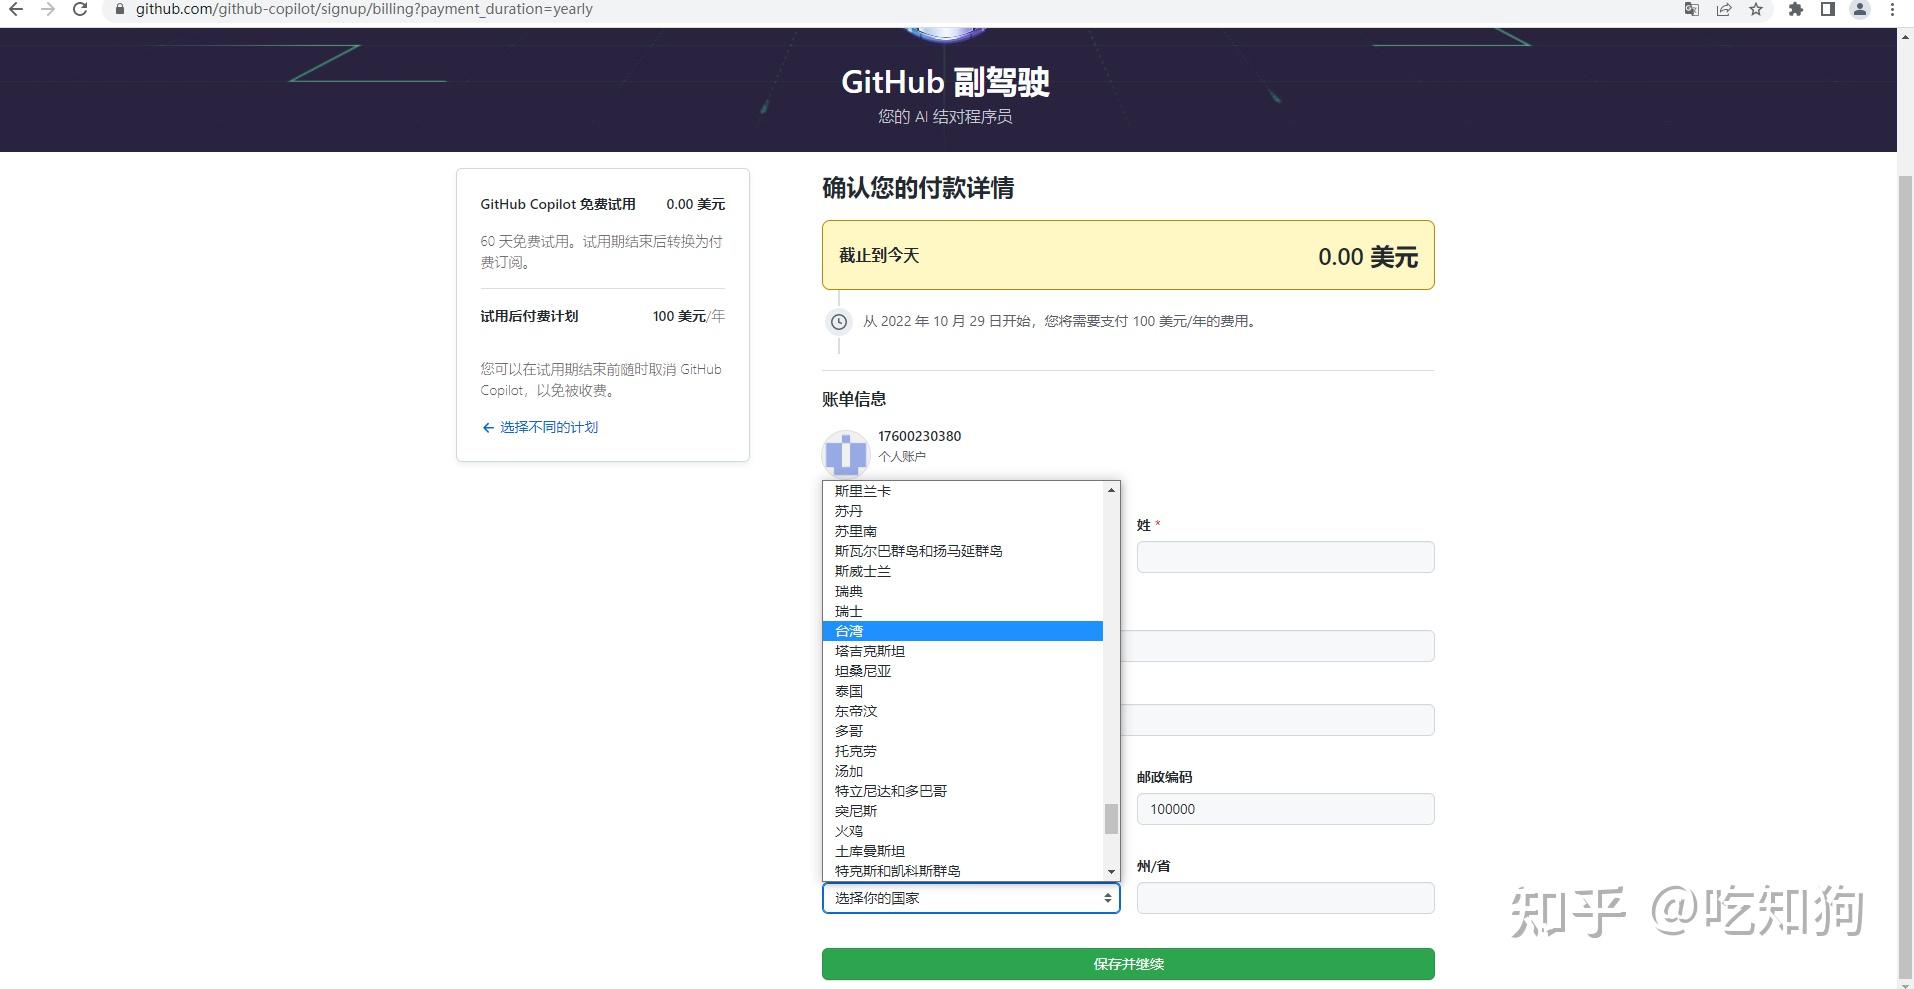Choose 瑞士 in the country list

click(x=963, y=611)
